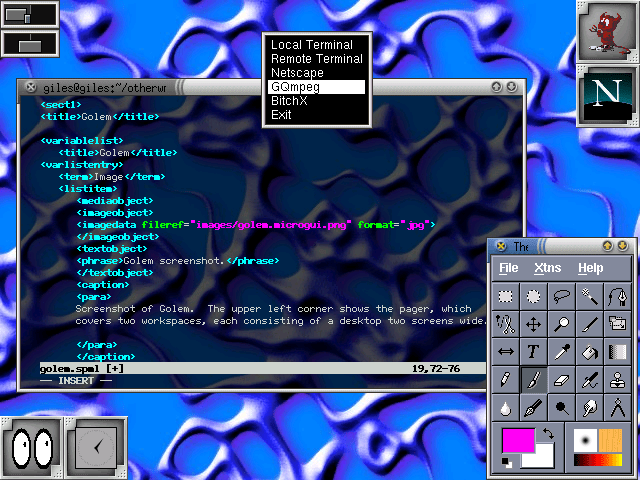Open the Help menu in the toolbox
This screenshot has height=480, width=640.
point(591,268)
